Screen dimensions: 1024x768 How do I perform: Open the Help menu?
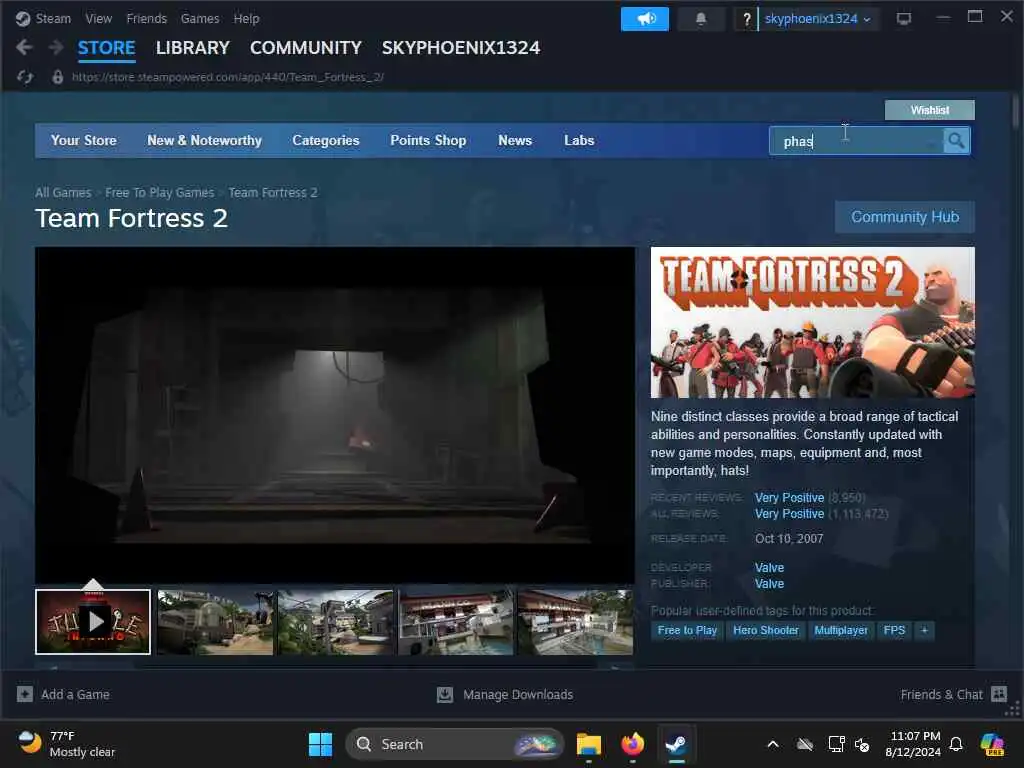246,18
